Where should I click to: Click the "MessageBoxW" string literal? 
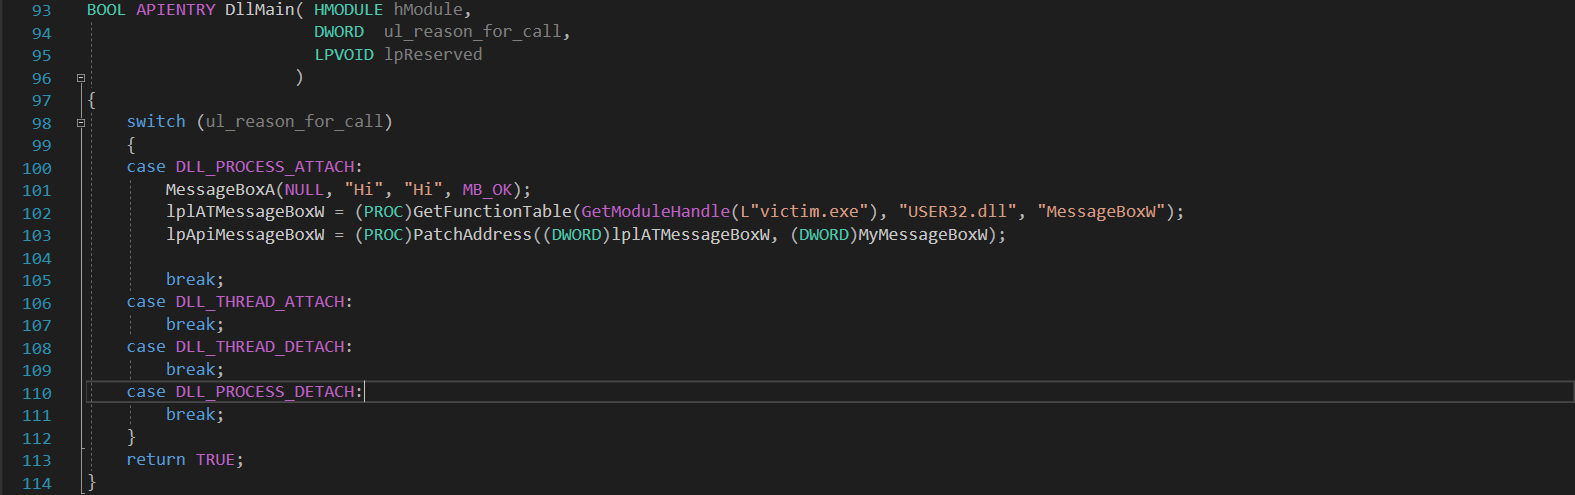coord(1102,212)
